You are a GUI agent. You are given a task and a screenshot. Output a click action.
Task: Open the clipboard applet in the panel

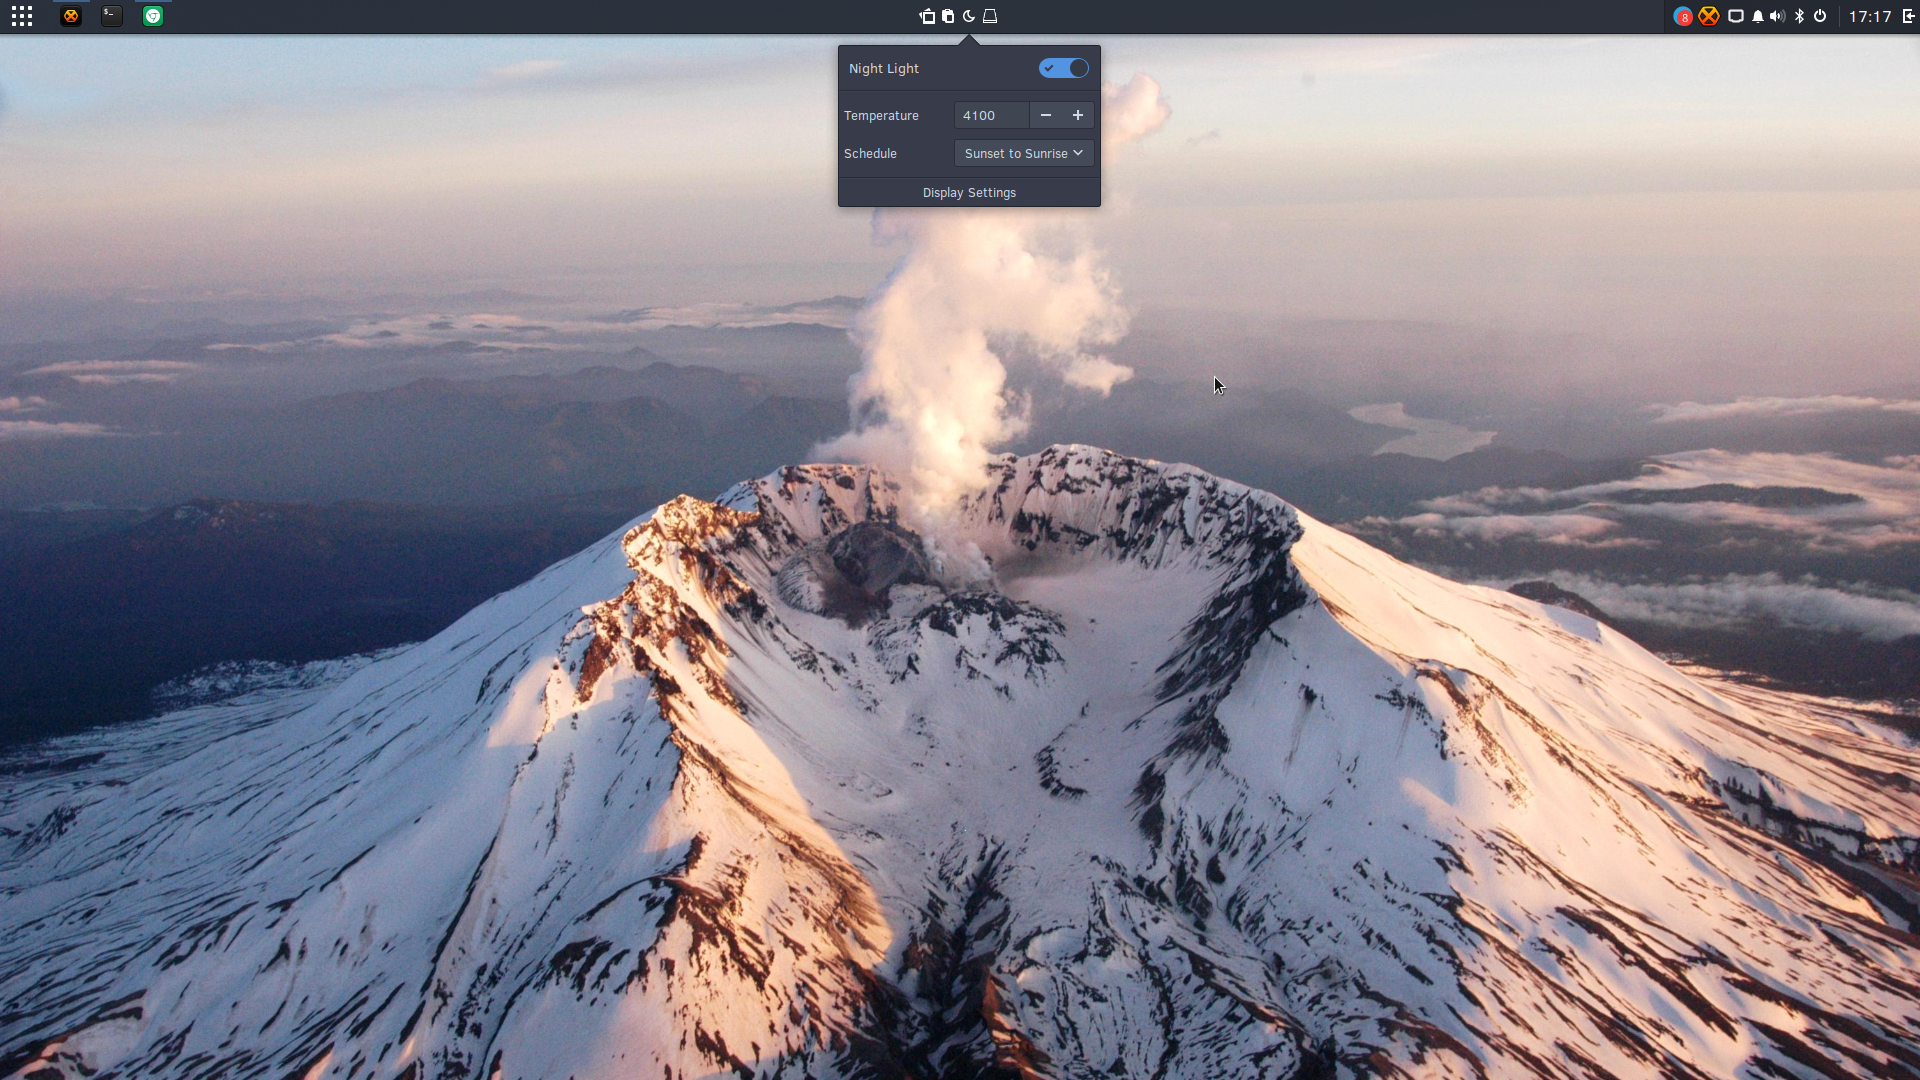pos(948,16)
